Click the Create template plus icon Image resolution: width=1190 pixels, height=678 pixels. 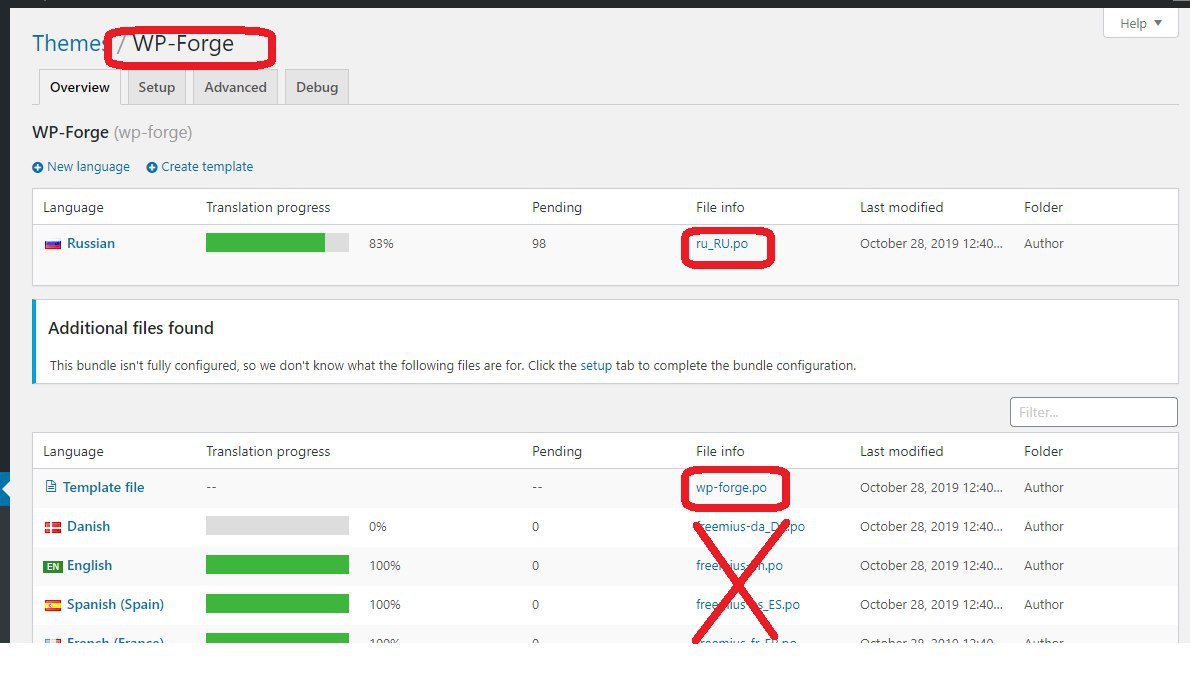coord(152,167)
